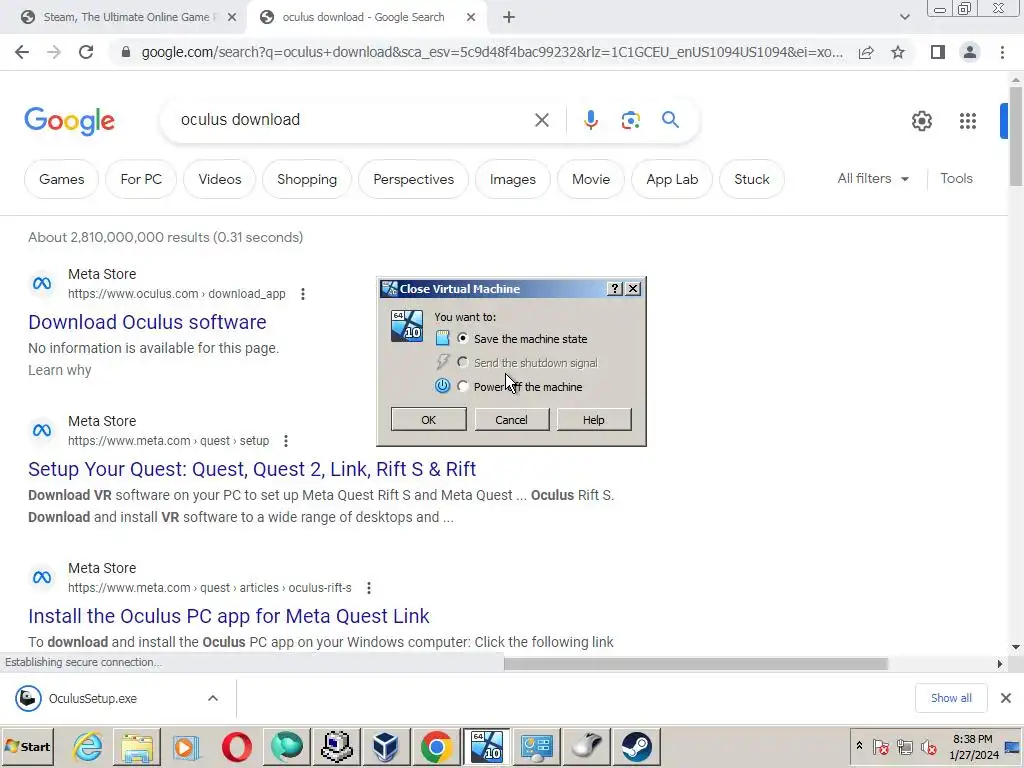The image size is (1024, 768).
Task: Click the Learn why link
Action: [59, 370]
